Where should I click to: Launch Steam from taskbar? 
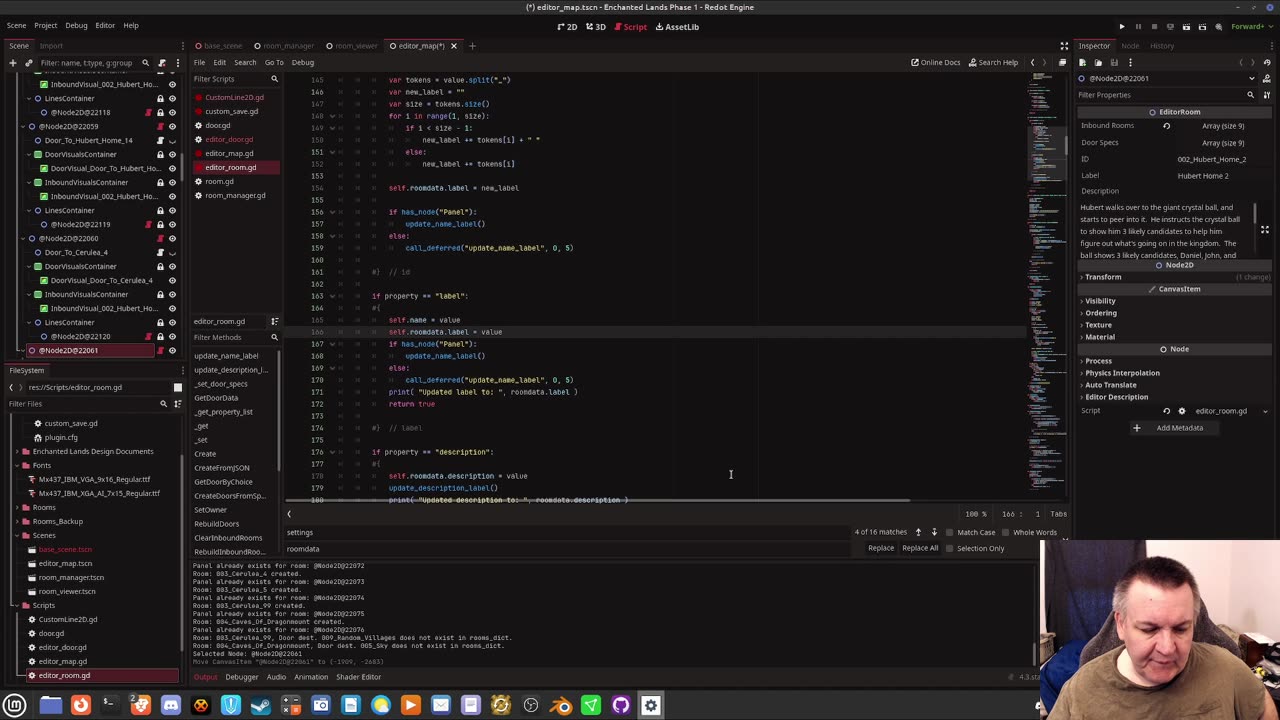[x=261, y=705]
